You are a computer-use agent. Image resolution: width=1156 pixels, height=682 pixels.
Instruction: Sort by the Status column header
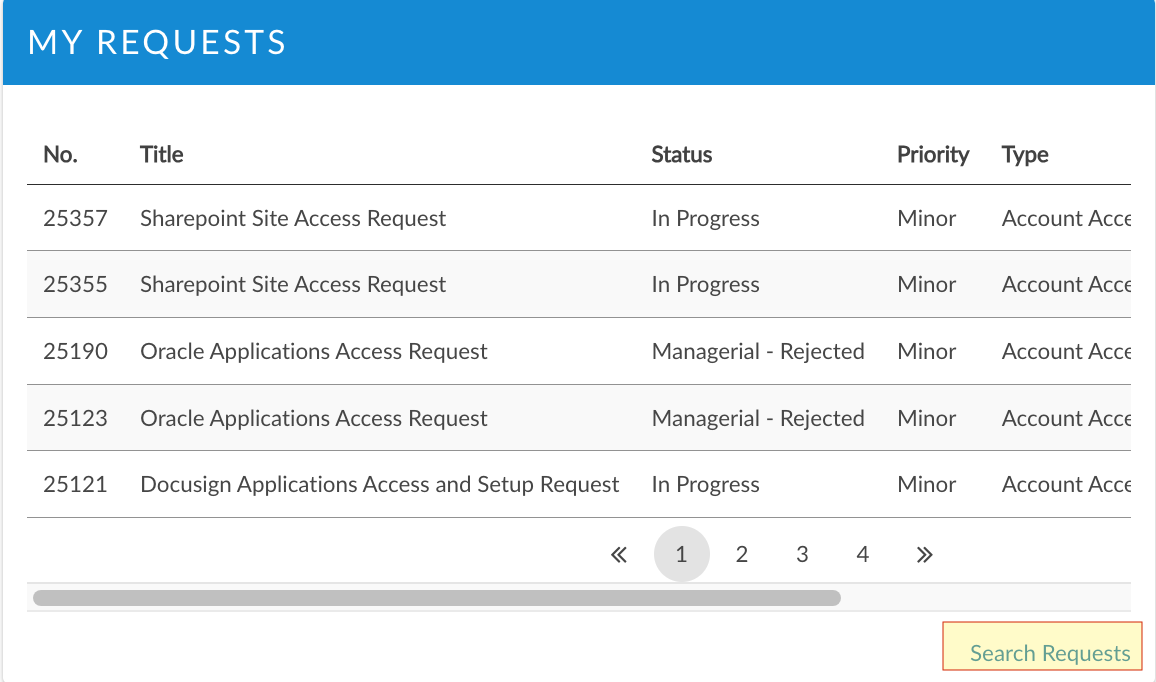[x=681, y=154]
